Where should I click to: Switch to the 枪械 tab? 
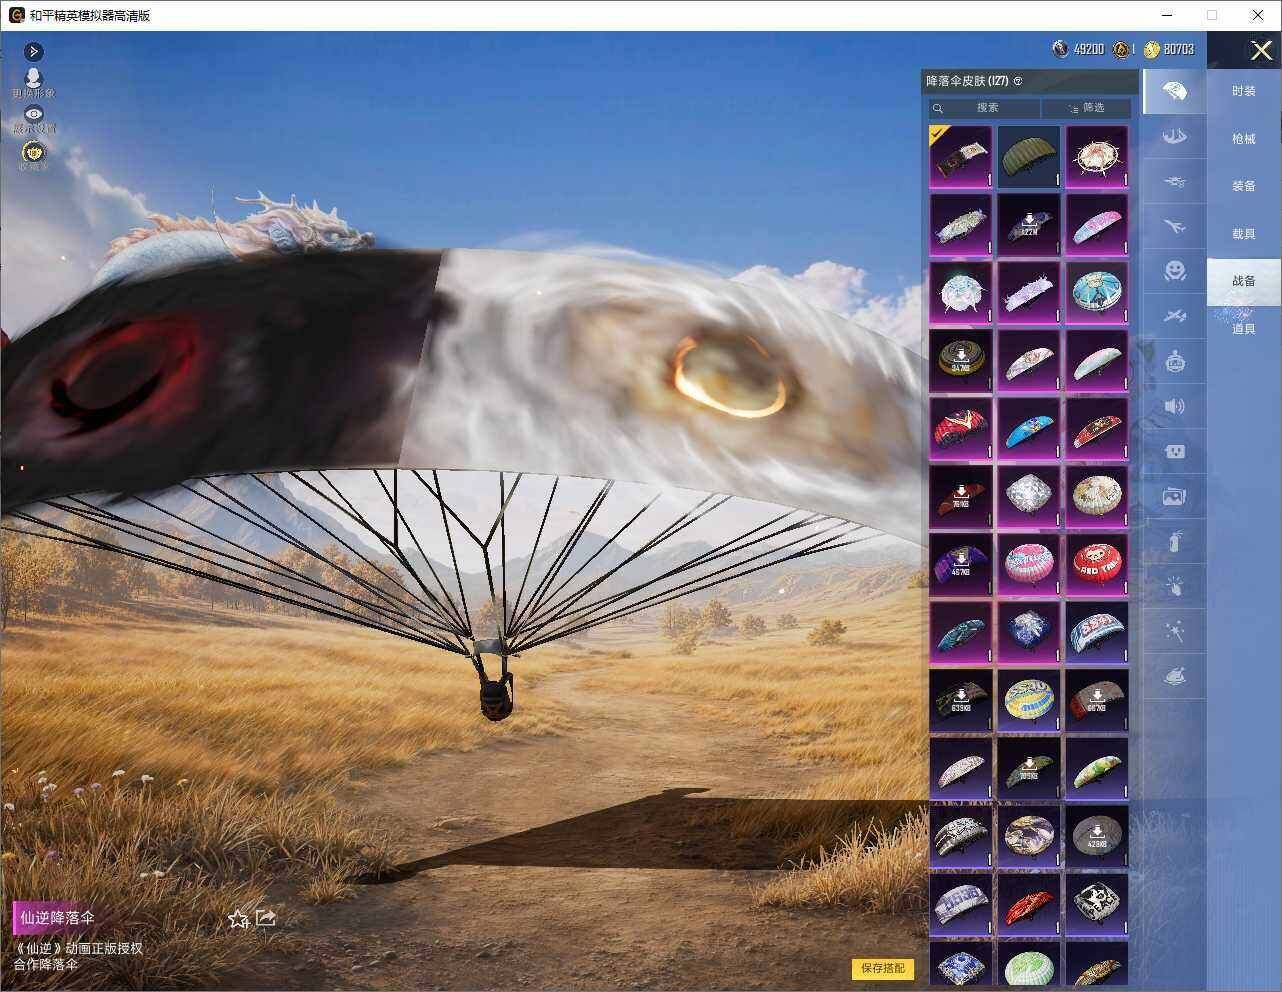[1243, 139]
